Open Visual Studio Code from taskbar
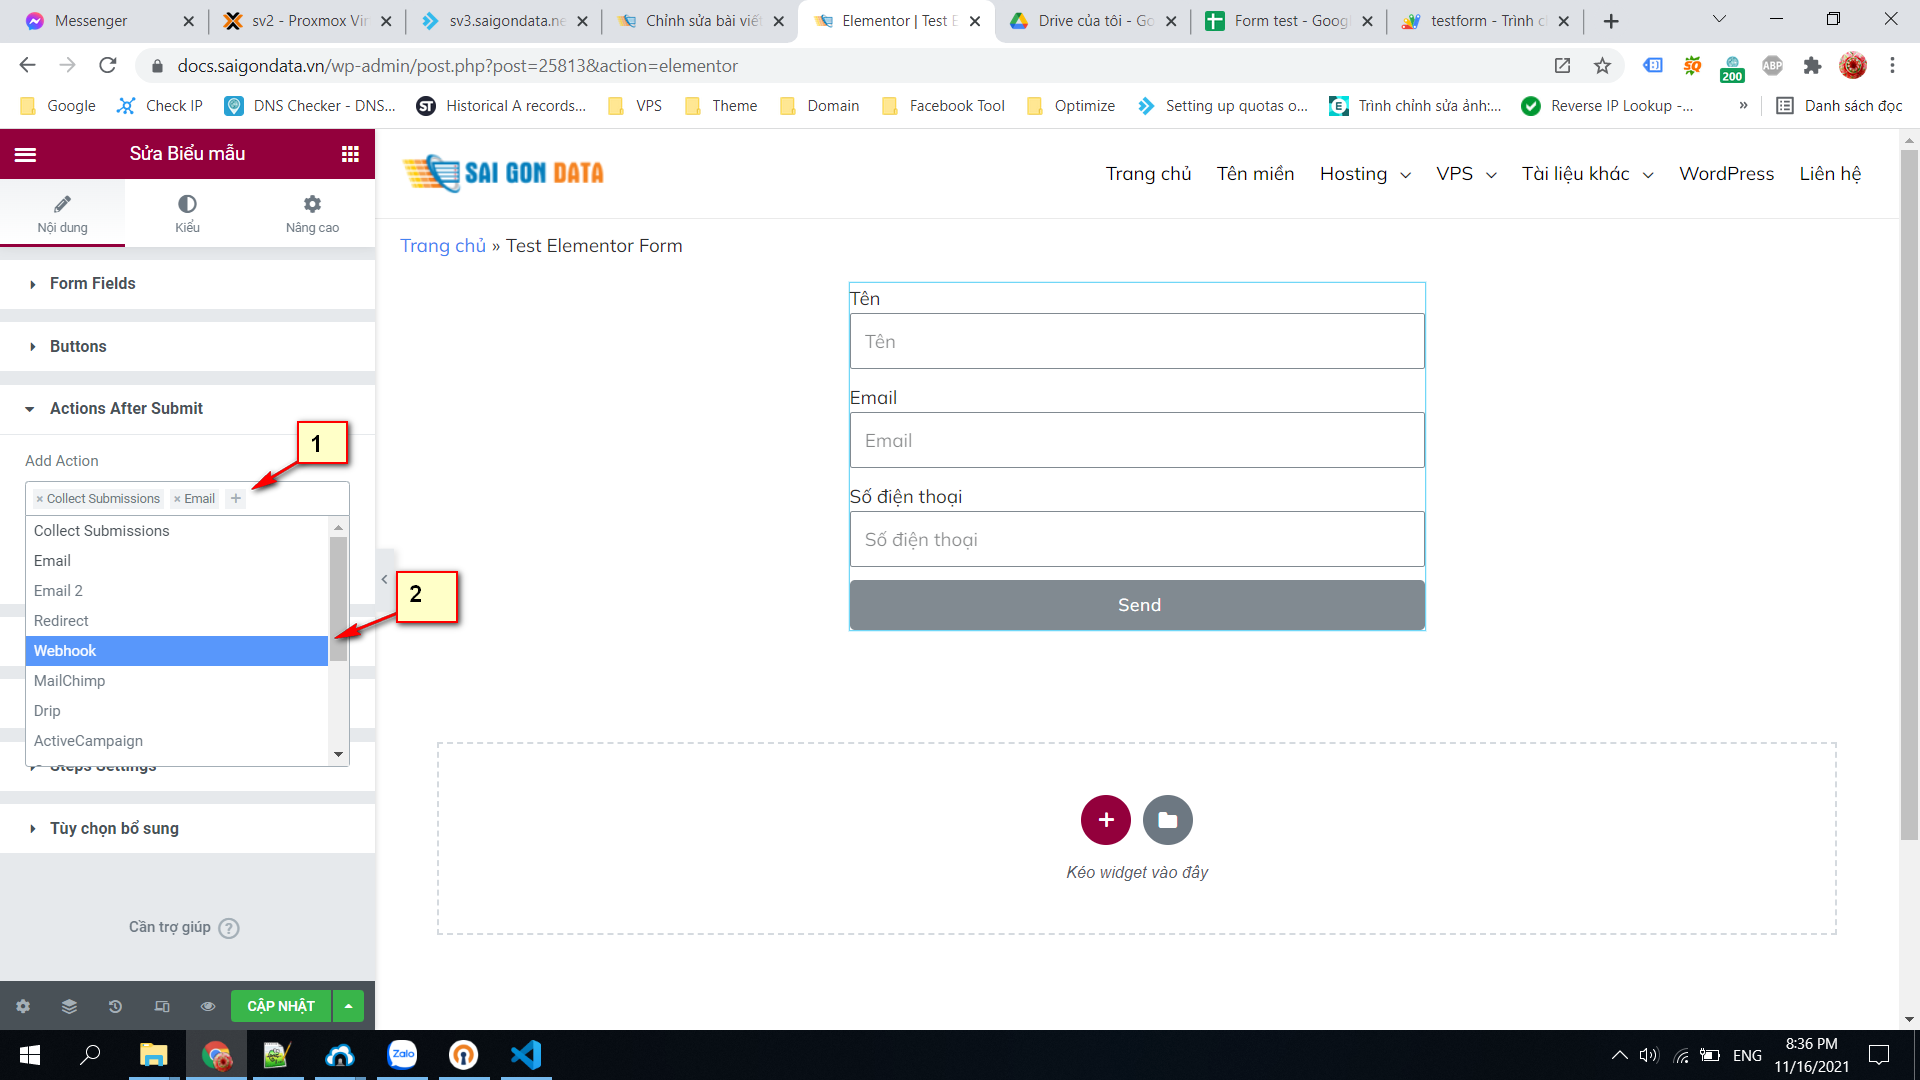Screen dimensions: 1920x1080 click(526, 1055)
